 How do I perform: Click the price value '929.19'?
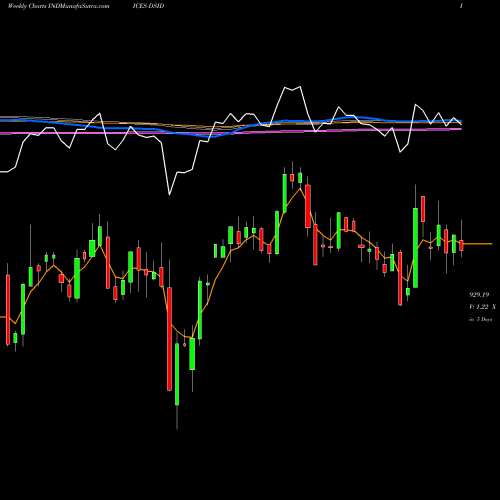pos(479,295)
